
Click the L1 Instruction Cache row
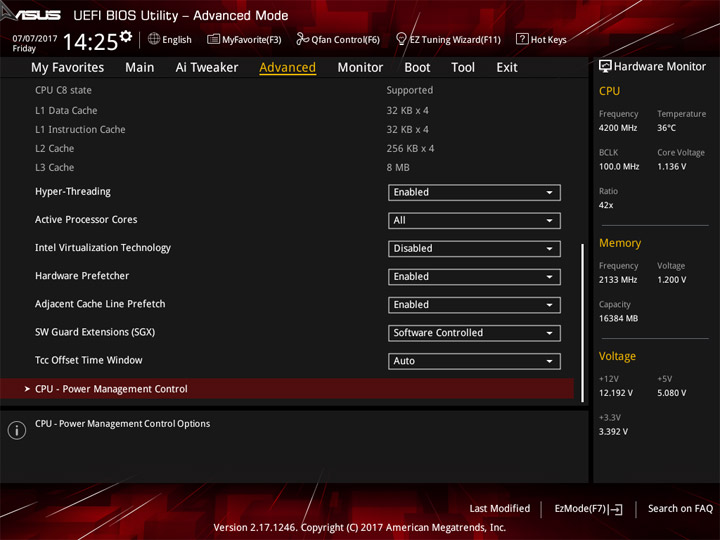pyautogui.click(x=287, y=129)
